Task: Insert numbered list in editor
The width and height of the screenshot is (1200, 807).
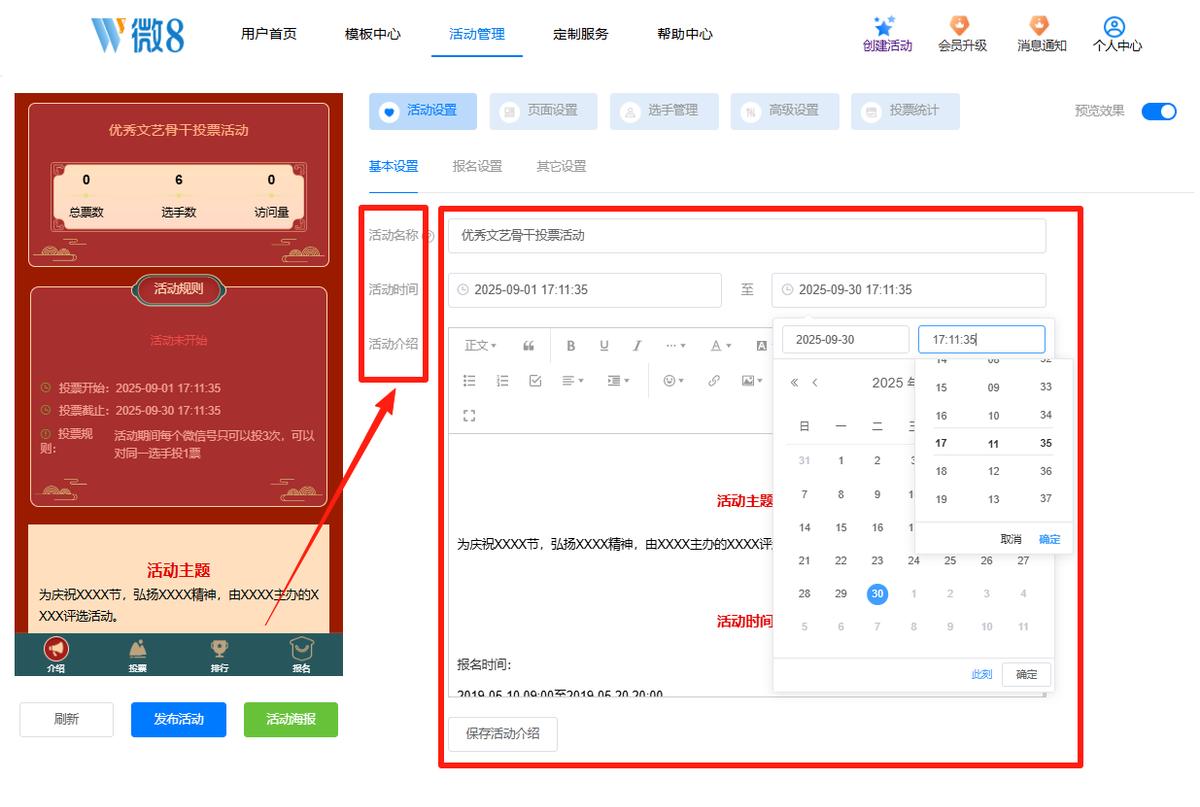Action: (503, 381)
